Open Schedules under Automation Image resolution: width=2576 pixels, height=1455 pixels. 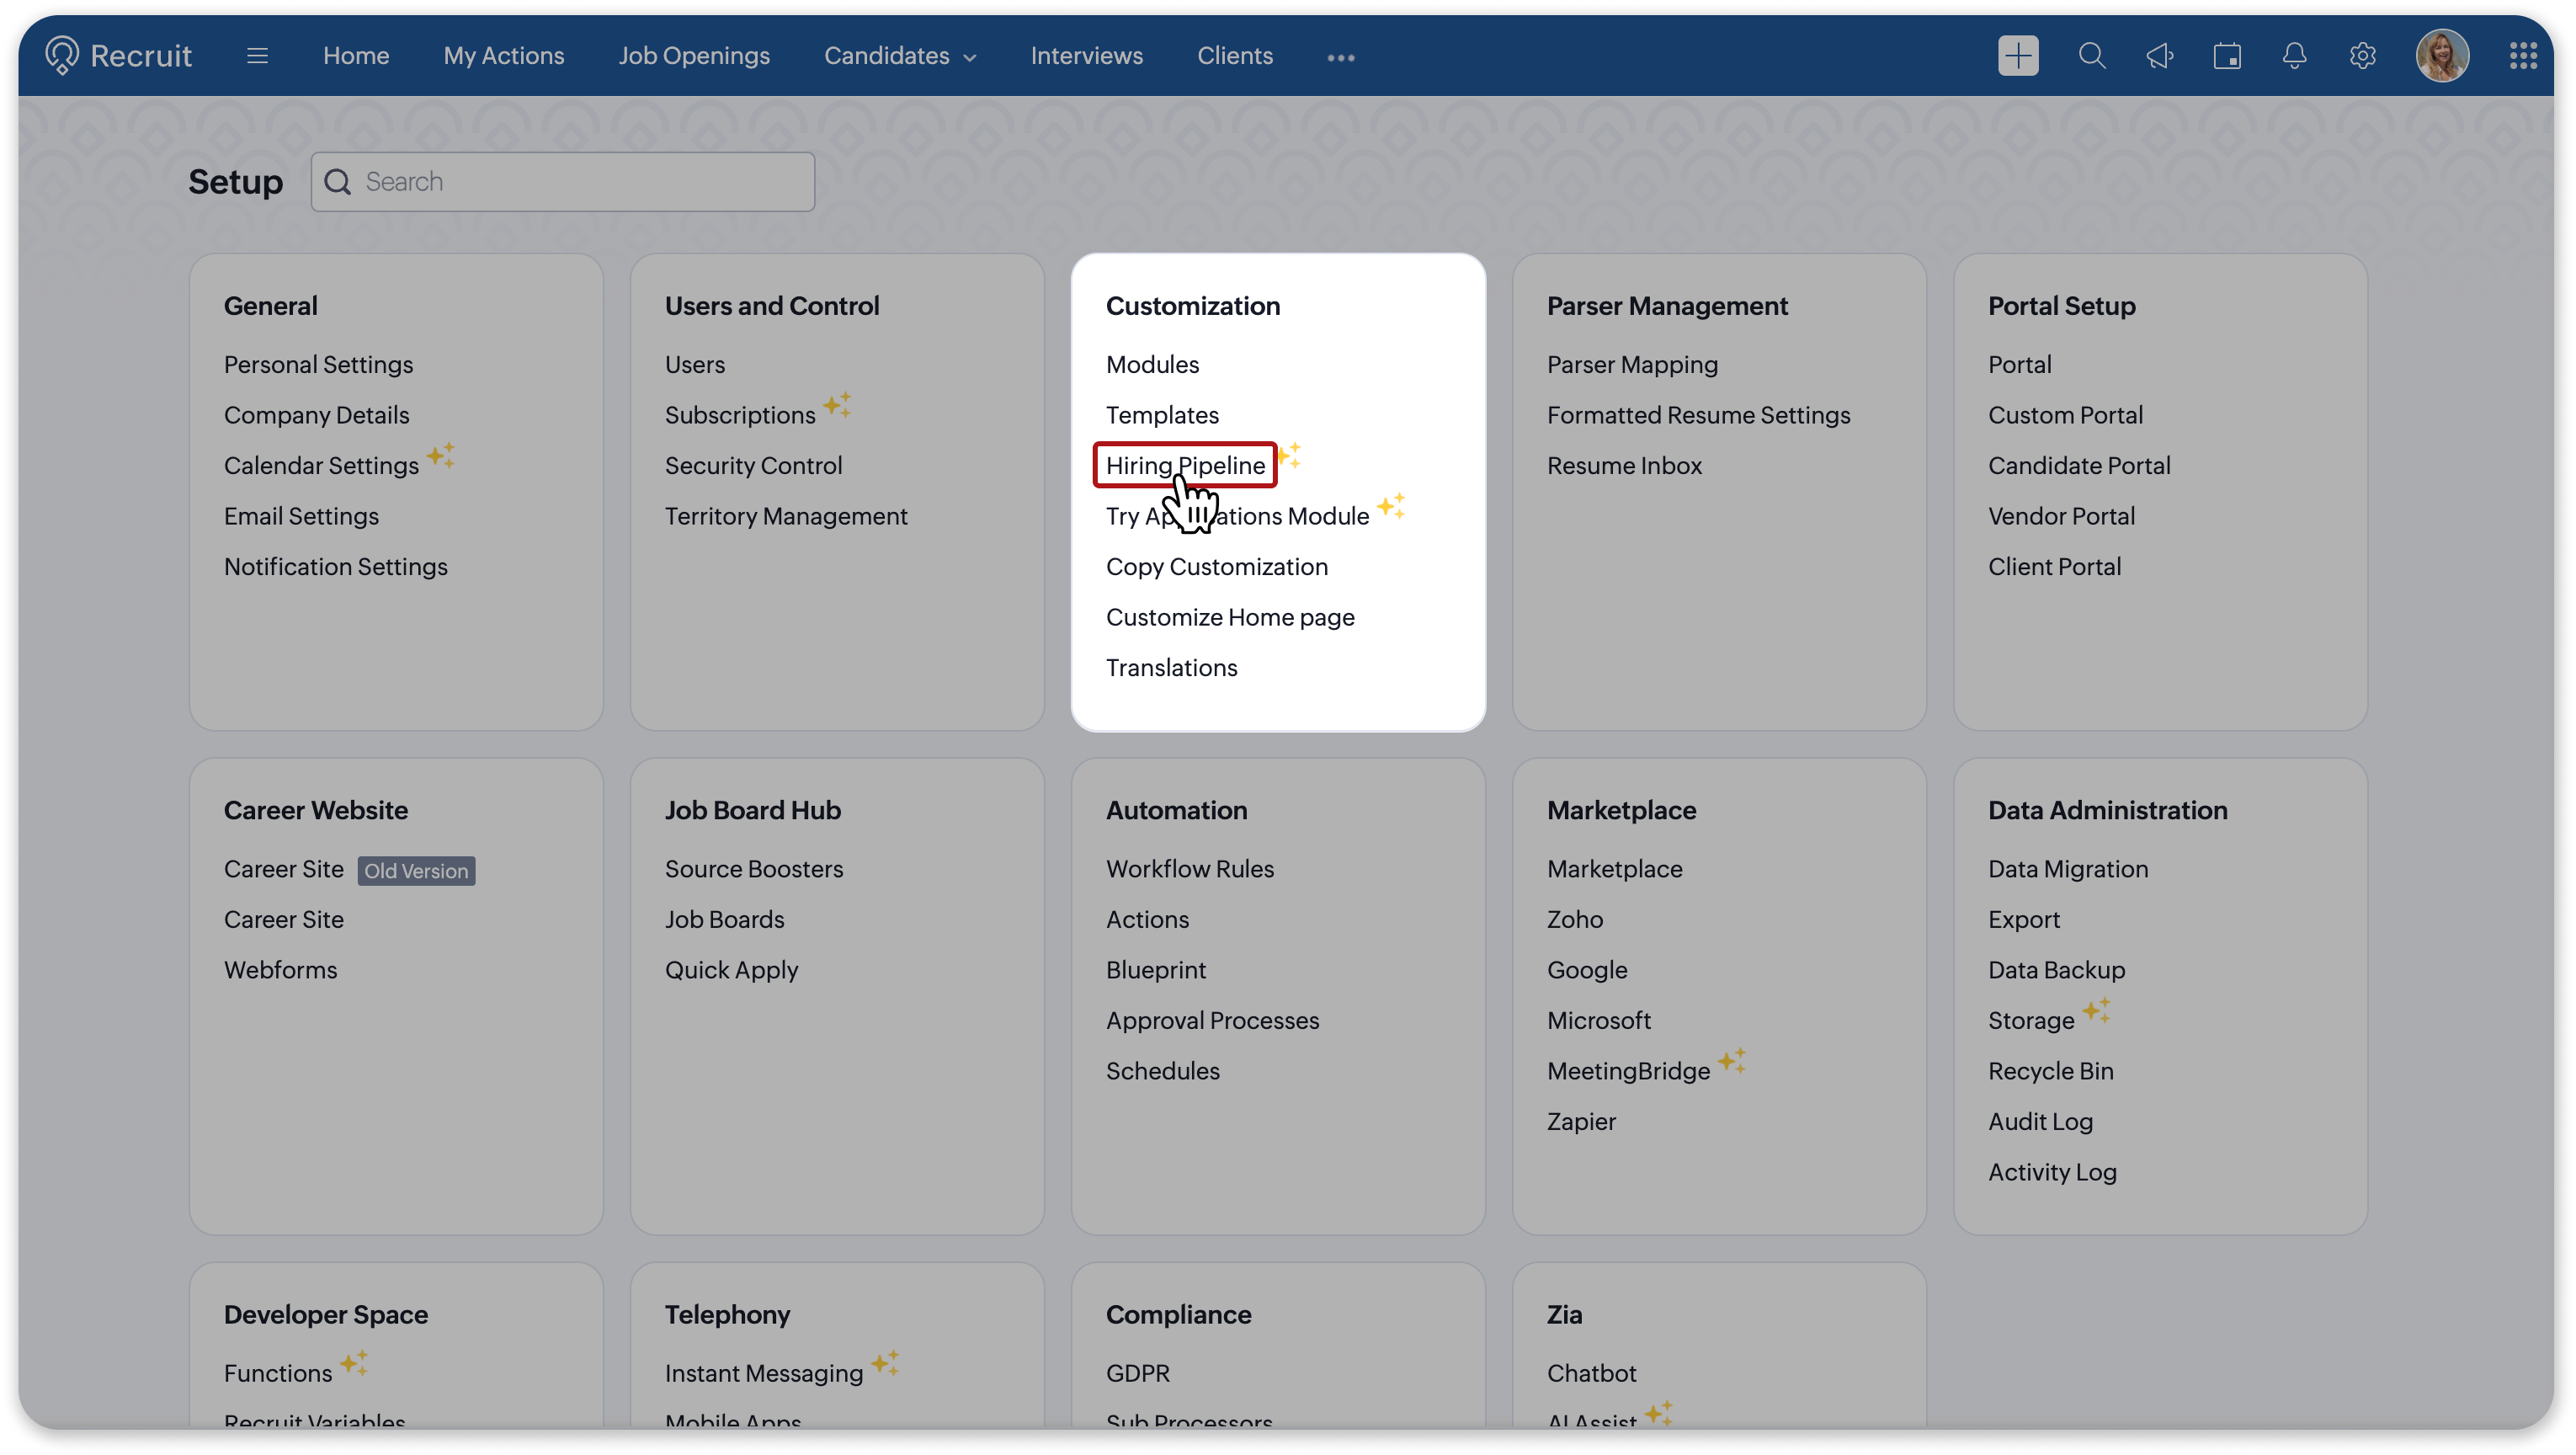tap(1162, 1071)
